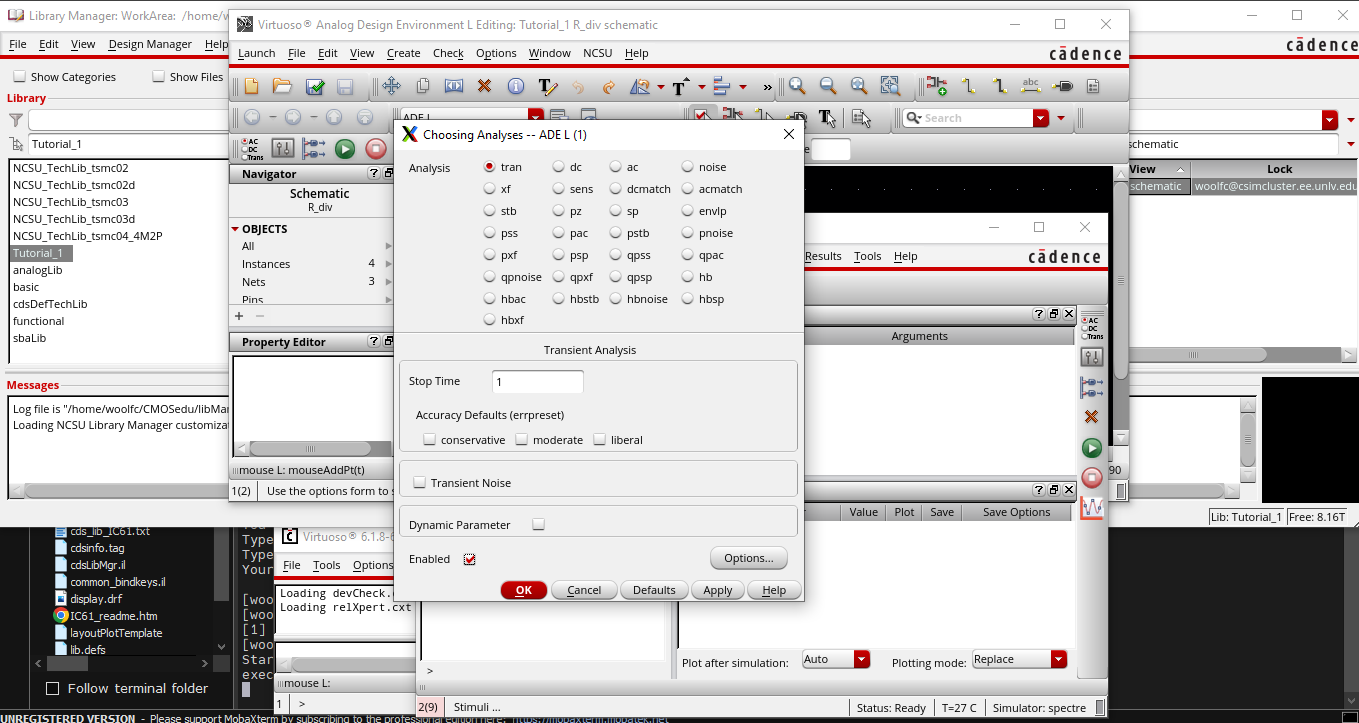The image size is (1359, 723).
Task: Click the Setup Outputs icon in Virtuoso toolbar
Action: coord(314,149)
